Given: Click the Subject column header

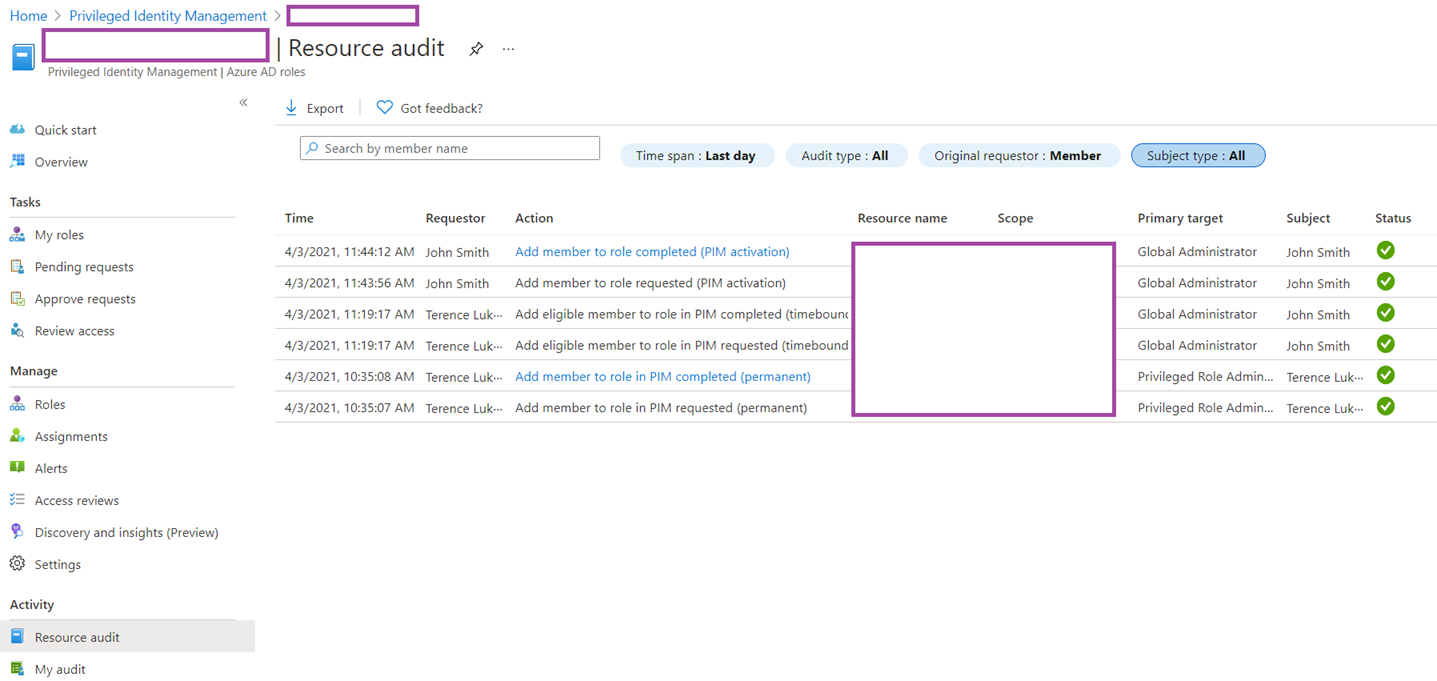Looking at the screenshot, I should [x=1308, y=218].
